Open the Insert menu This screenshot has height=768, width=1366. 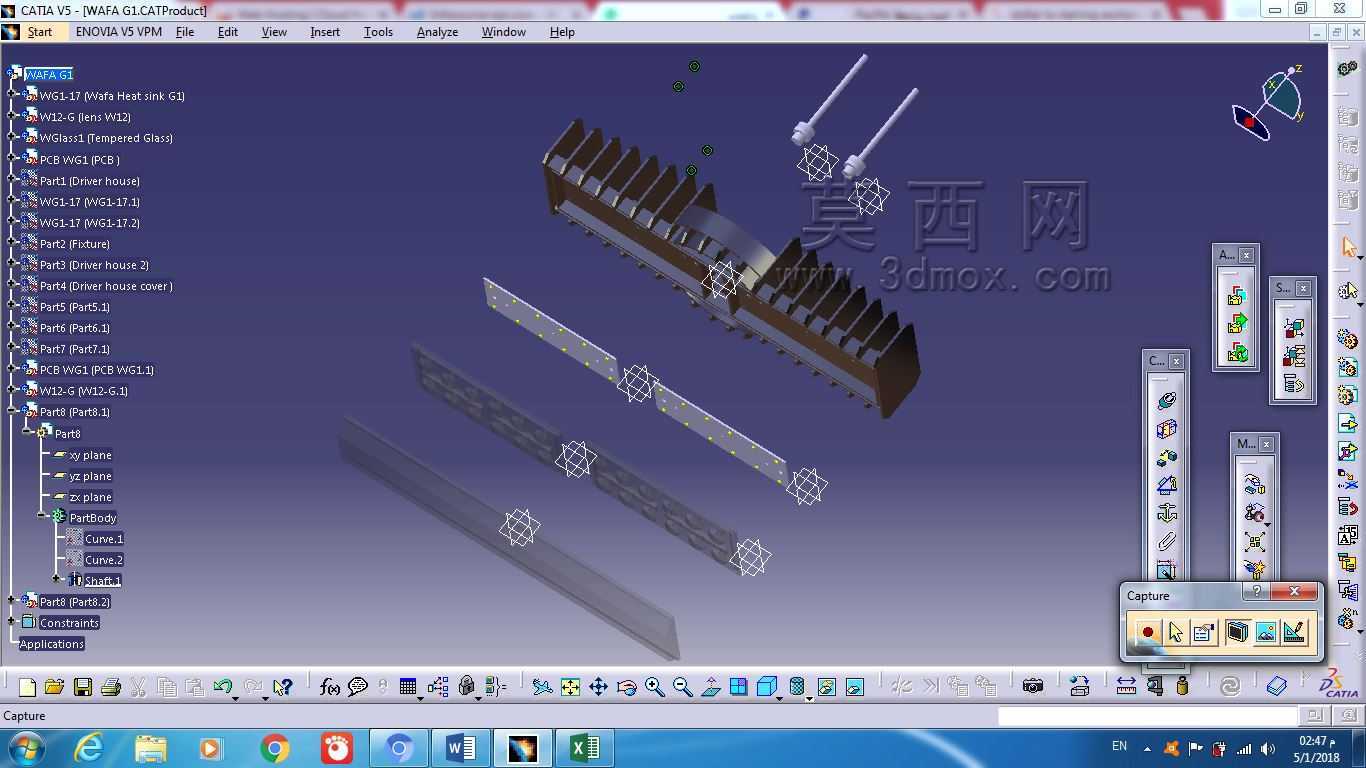click(x=325, y=32)
